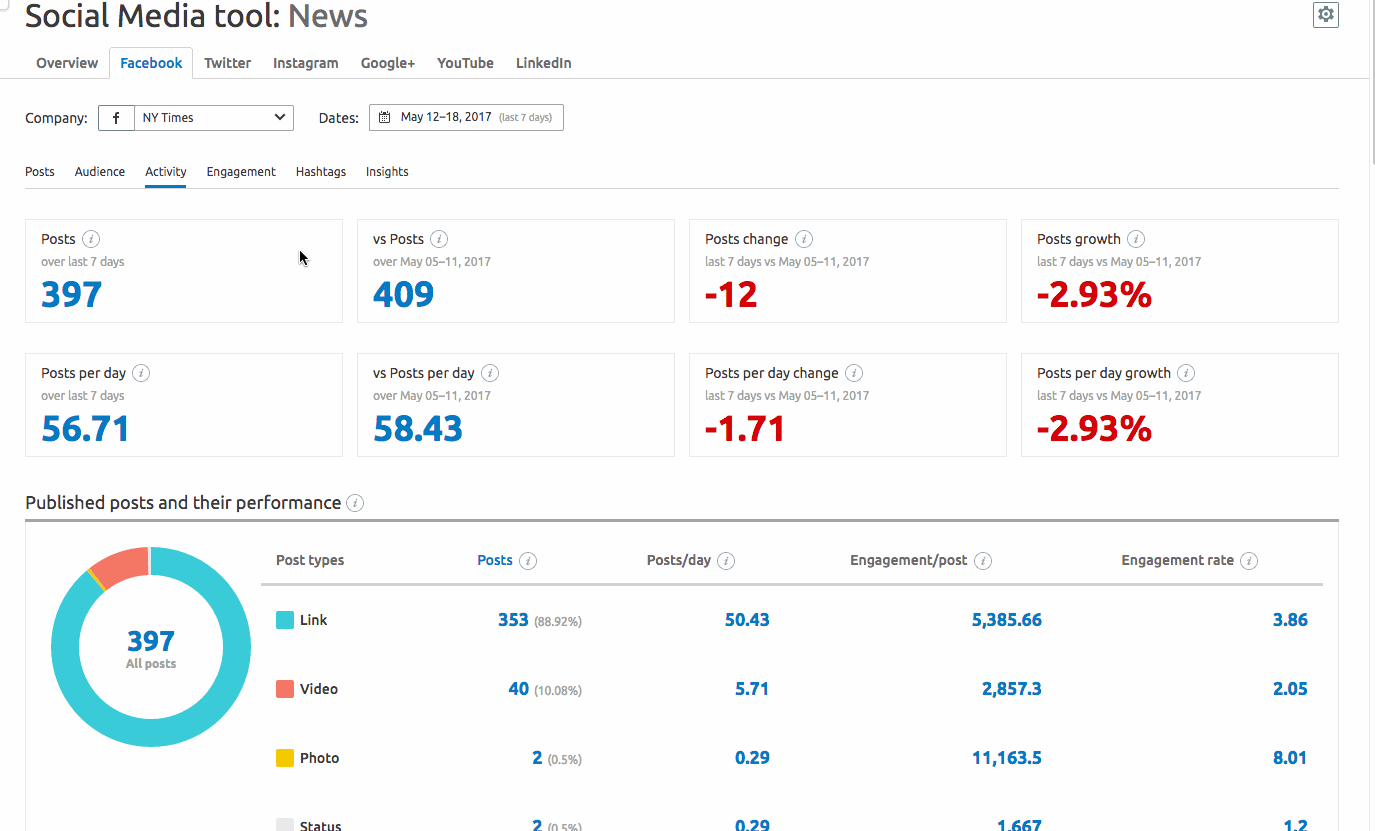The image size is (1375, 831).
Task: Click info icon next to vs Posts
Action: (438, 239)
